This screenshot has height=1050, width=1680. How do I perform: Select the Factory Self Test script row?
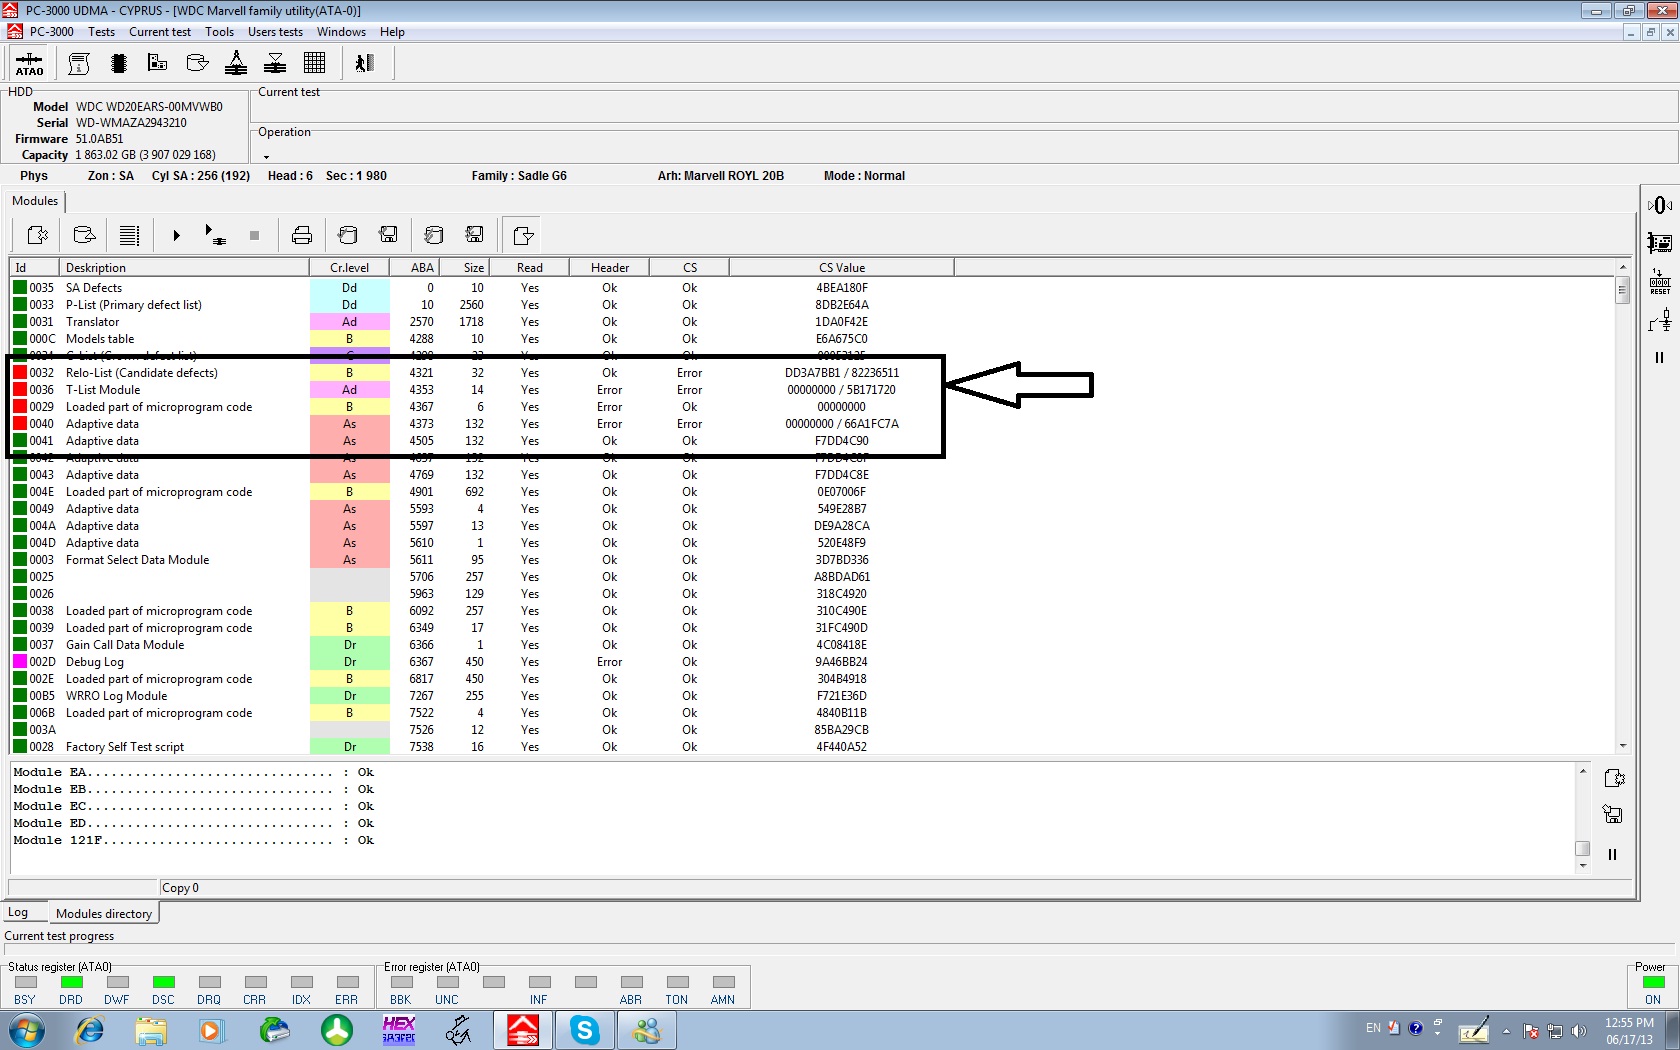pyautogui.click(x=483, y=747)
